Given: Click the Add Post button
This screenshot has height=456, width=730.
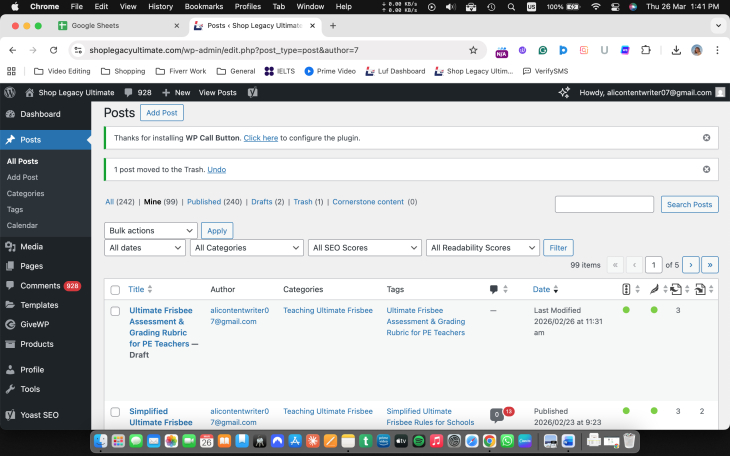Looking at the screenshot, I should (x=163, y=113).
